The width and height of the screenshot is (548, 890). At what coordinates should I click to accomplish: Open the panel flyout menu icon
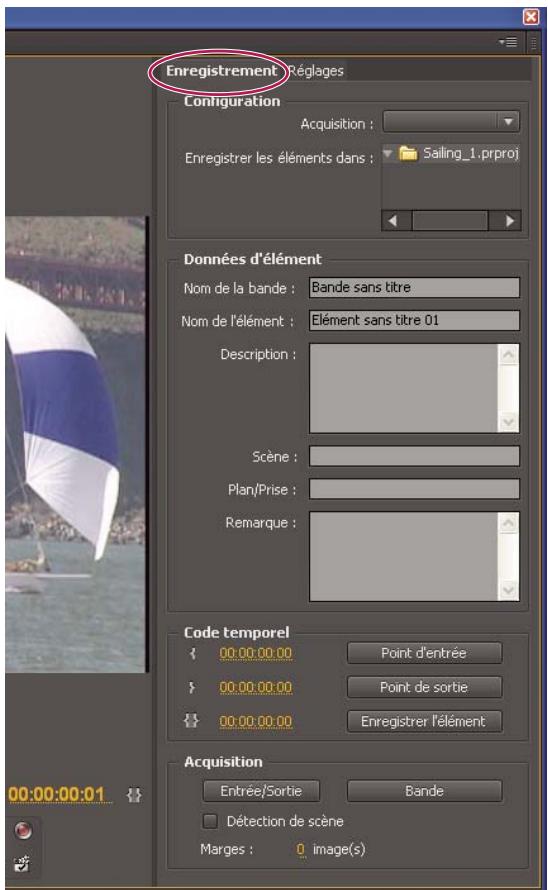pos(508,42)
